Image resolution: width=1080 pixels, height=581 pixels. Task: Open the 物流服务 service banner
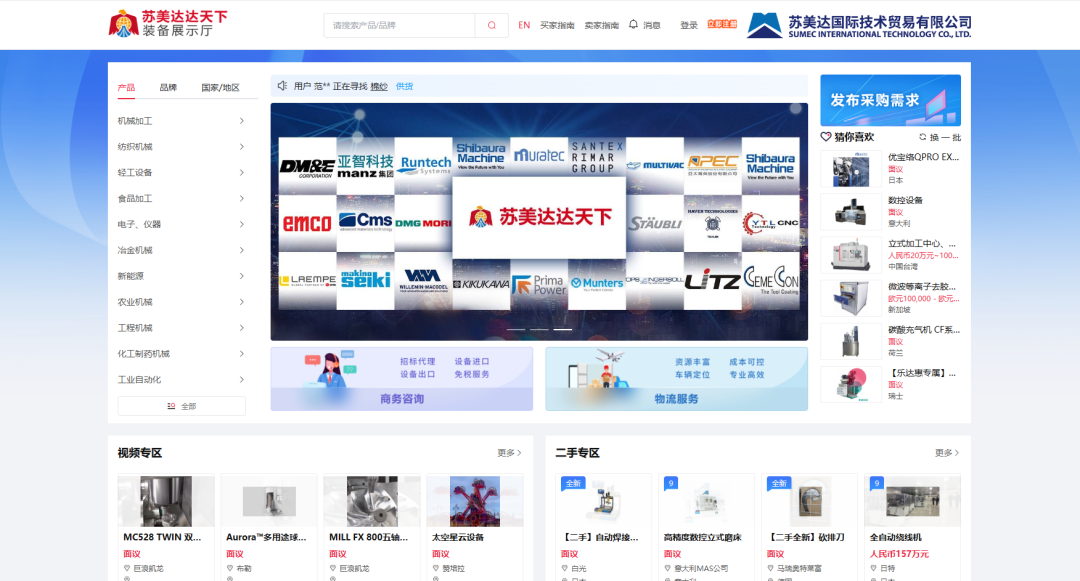coord(676,379)
